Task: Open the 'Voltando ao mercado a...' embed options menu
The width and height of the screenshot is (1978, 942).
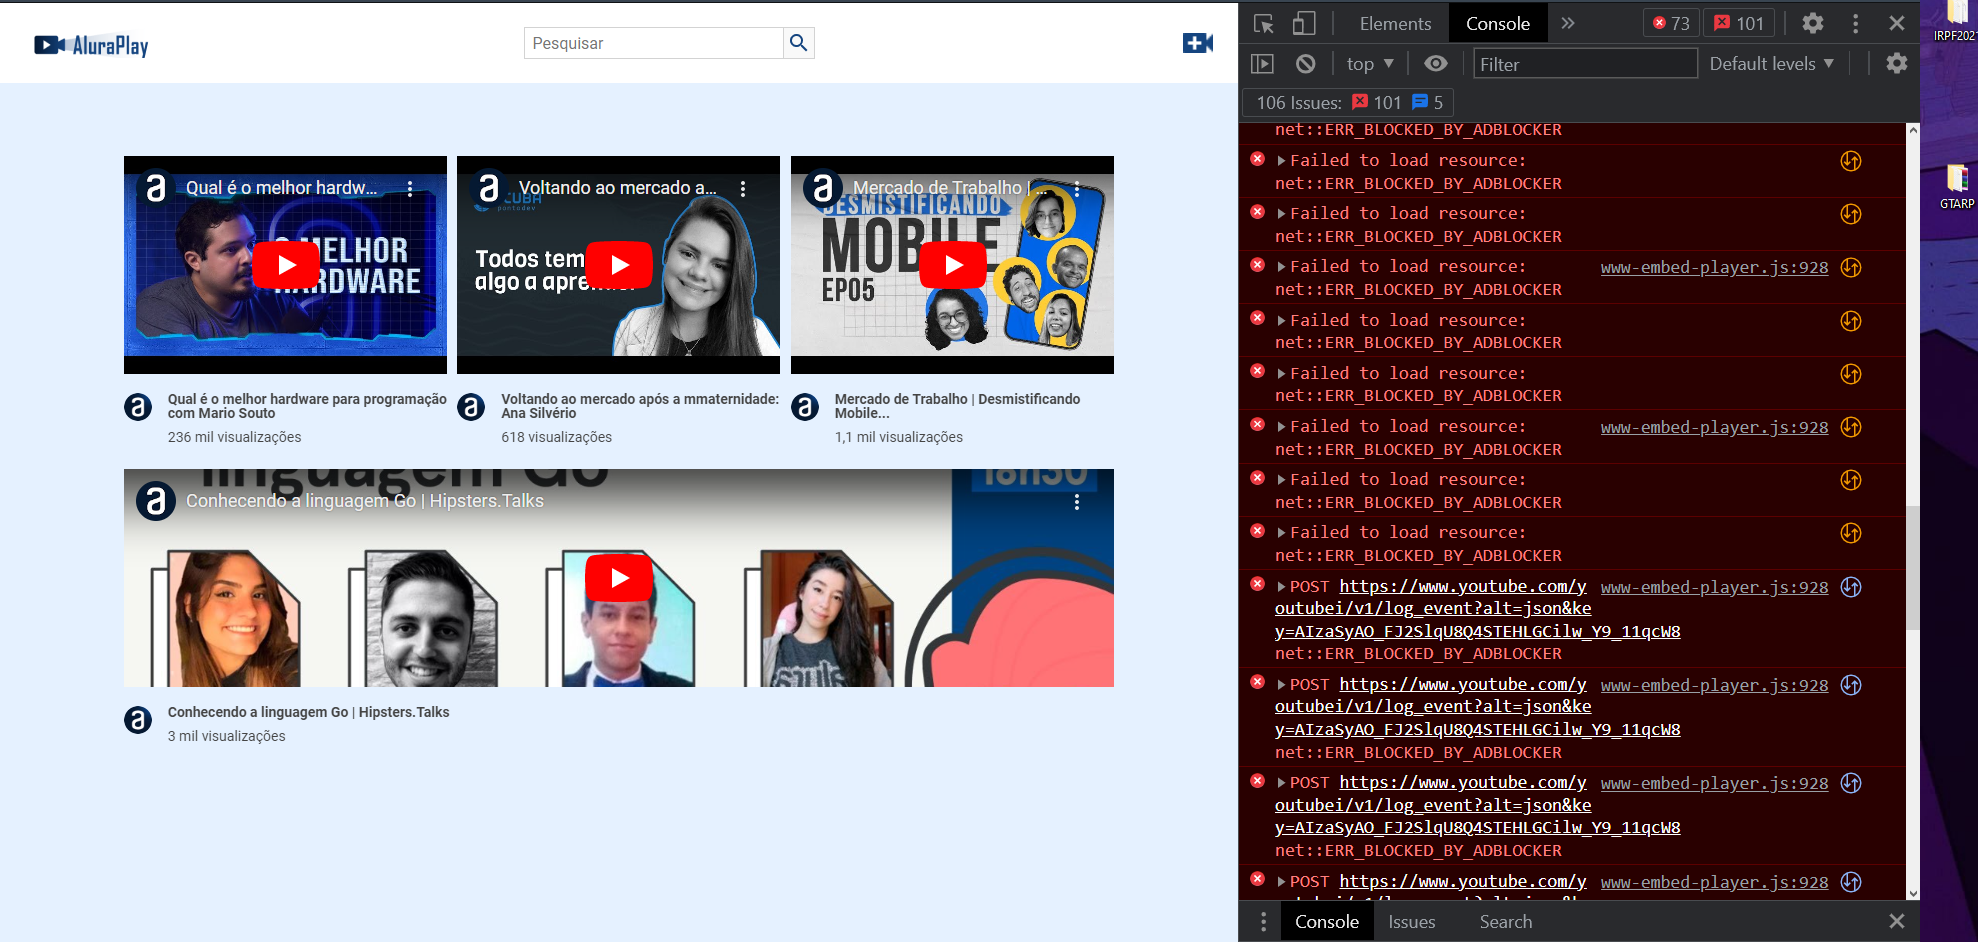Action: pyautogui.click(x=743, y=188)
